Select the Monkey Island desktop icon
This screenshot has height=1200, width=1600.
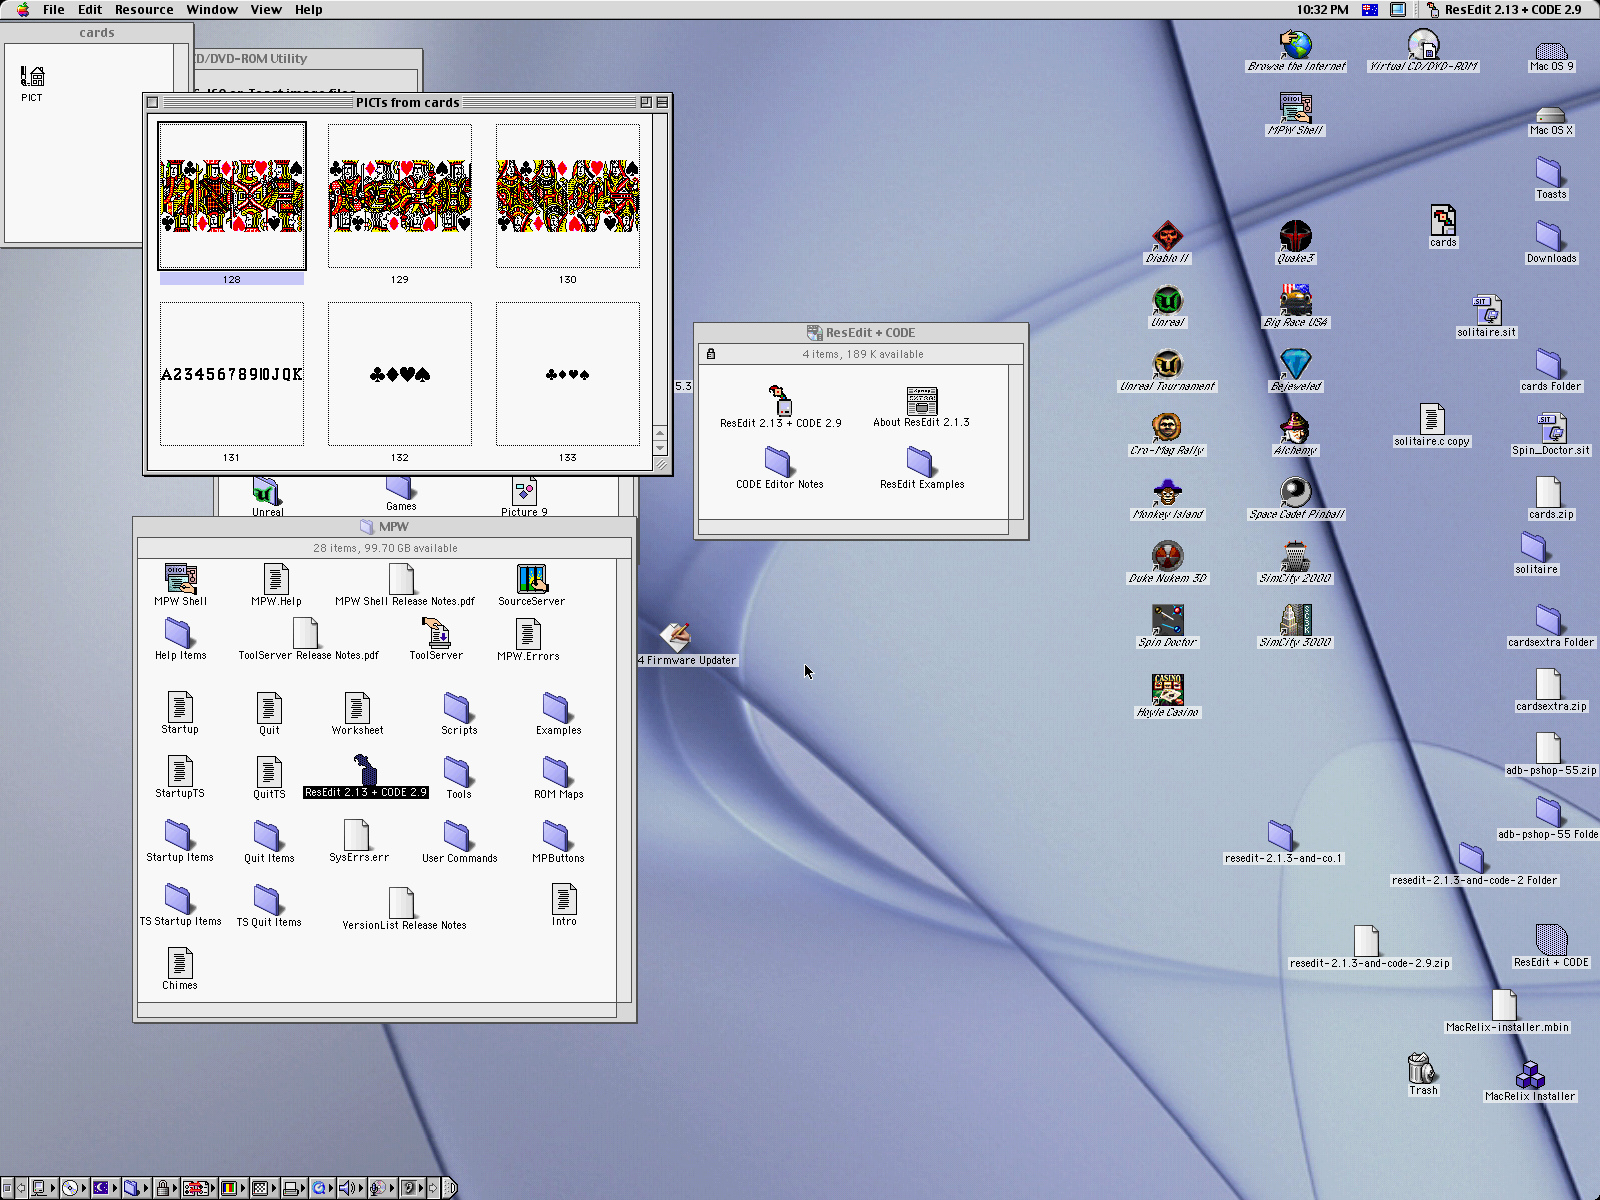point(1167,492)
